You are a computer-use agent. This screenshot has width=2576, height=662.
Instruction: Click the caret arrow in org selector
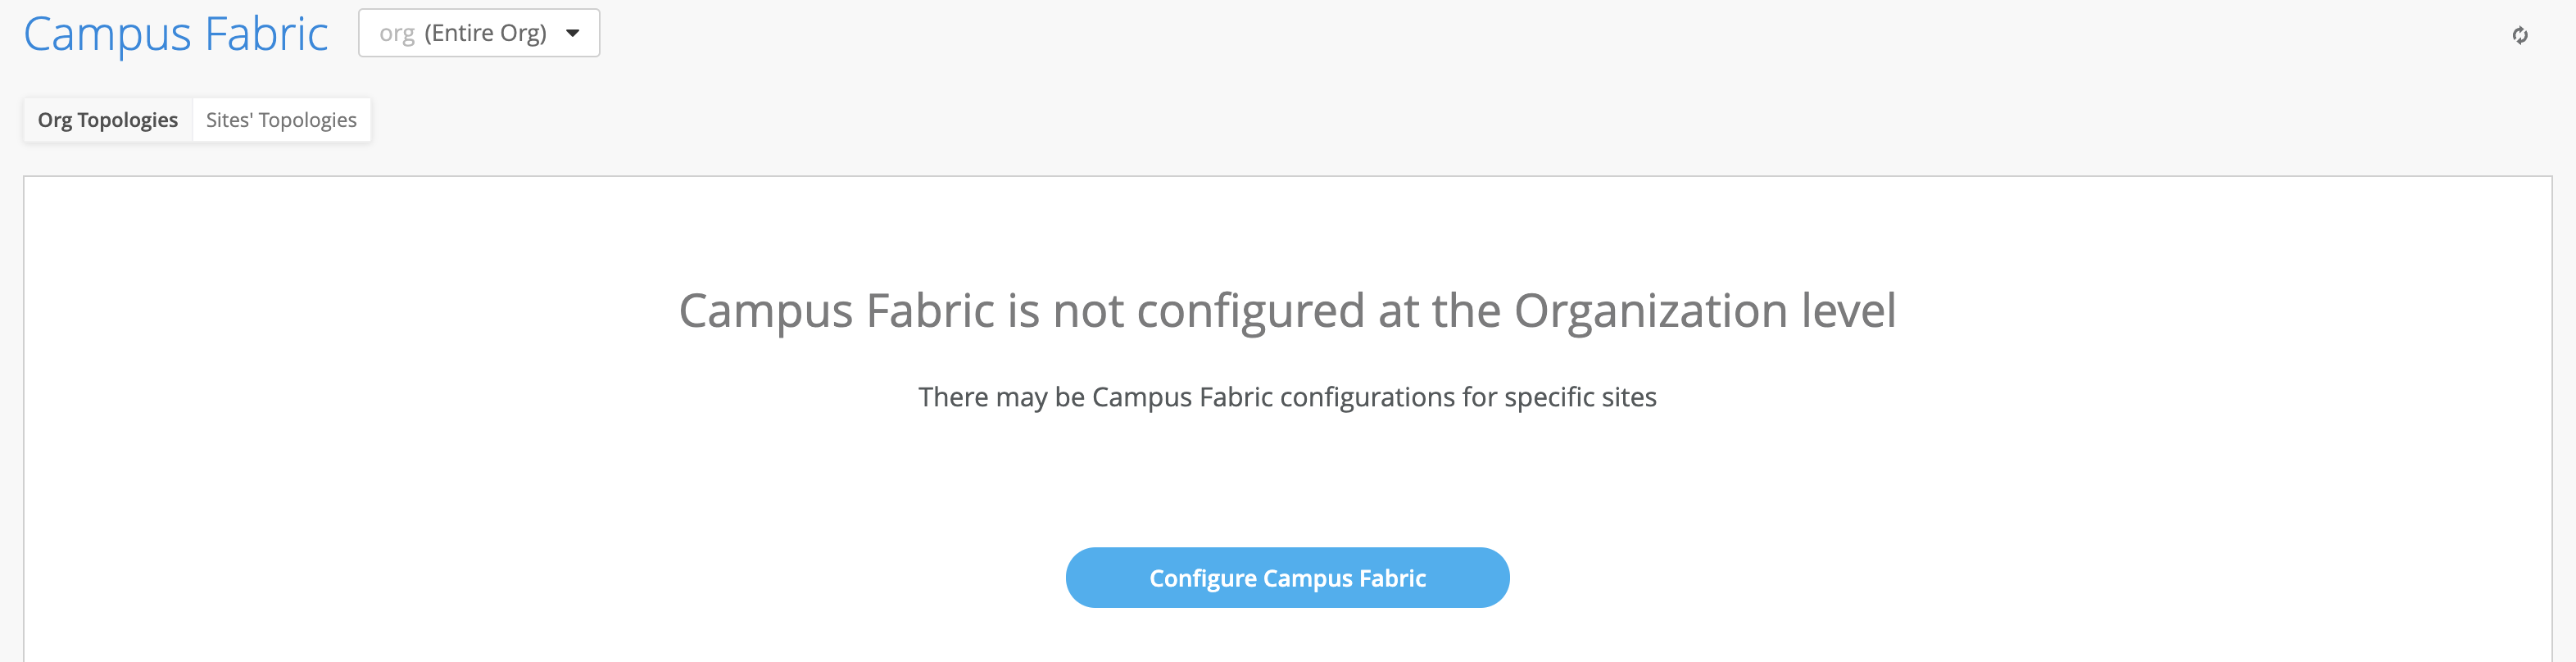coord(573,33)
